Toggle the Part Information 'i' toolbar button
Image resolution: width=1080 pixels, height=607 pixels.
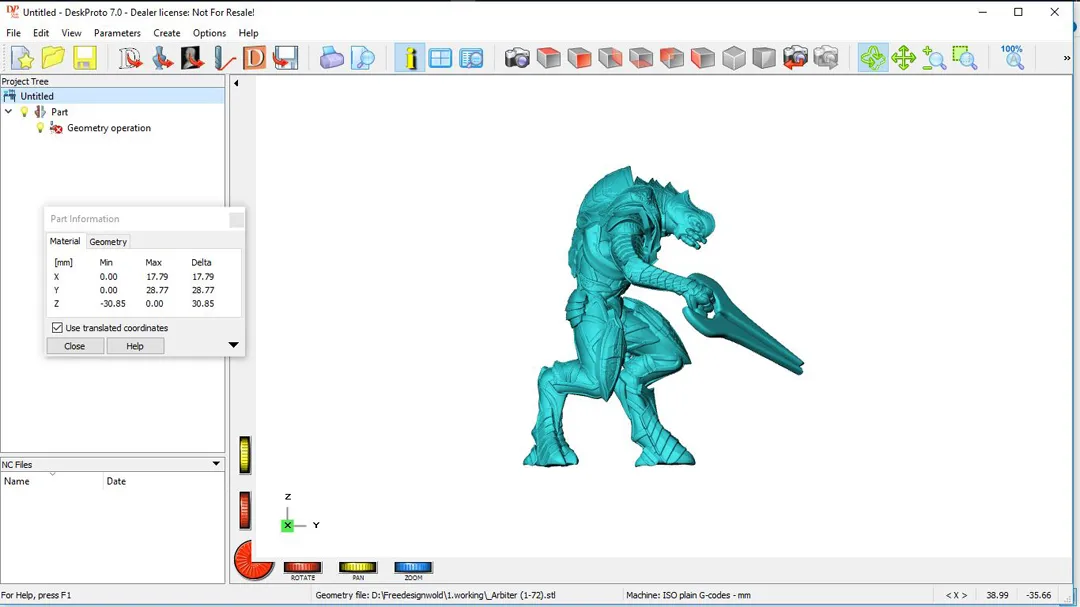(x=410, y=58)
